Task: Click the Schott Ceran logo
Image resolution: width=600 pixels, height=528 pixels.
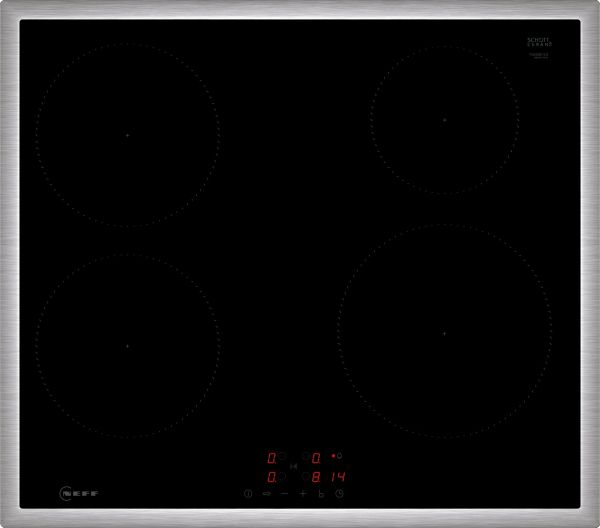Action: [x=539, y=43]
